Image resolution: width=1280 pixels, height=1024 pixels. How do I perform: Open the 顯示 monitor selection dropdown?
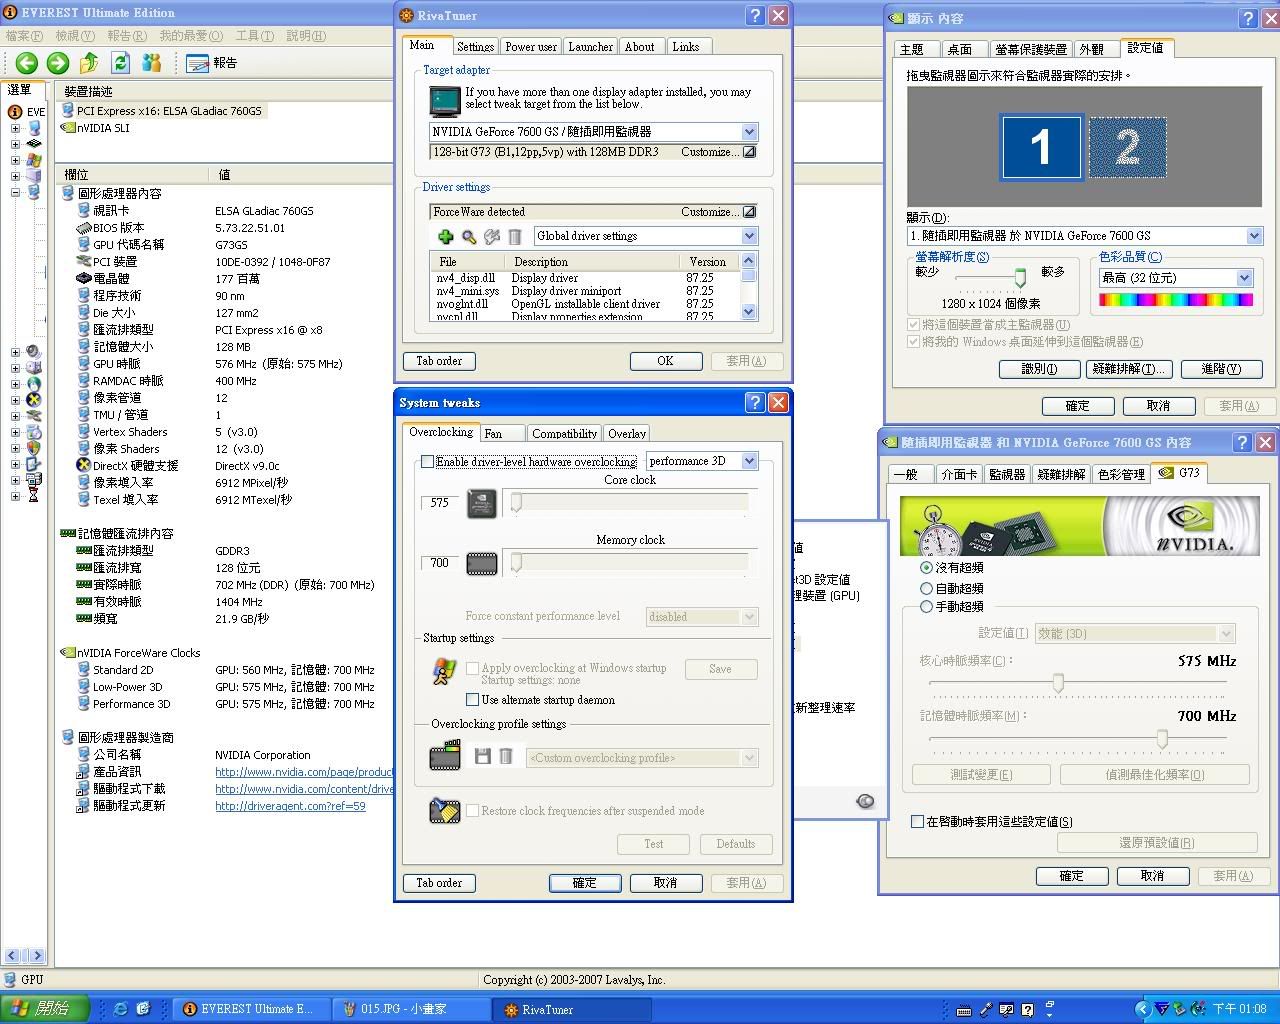tap(1254, 236)
